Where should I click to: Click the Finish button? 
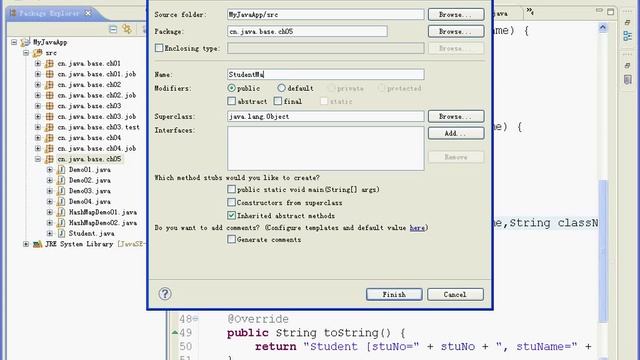tap(394, 294)
